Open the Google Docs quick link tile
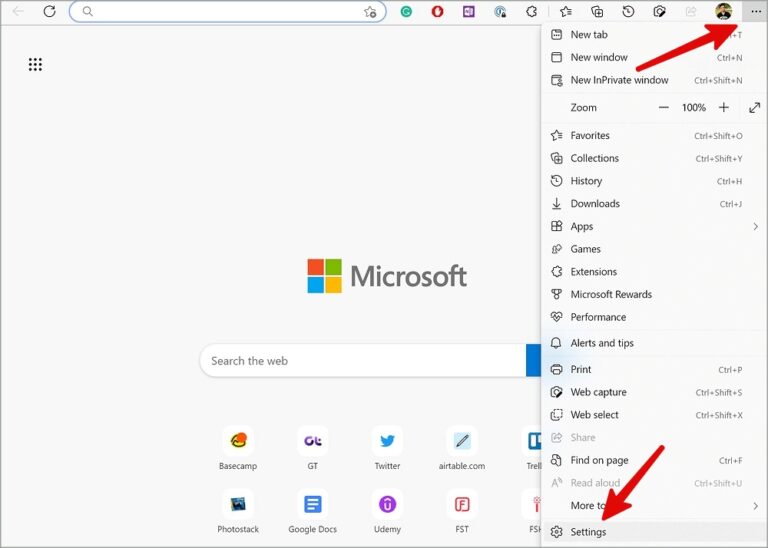 click(312, 512)
